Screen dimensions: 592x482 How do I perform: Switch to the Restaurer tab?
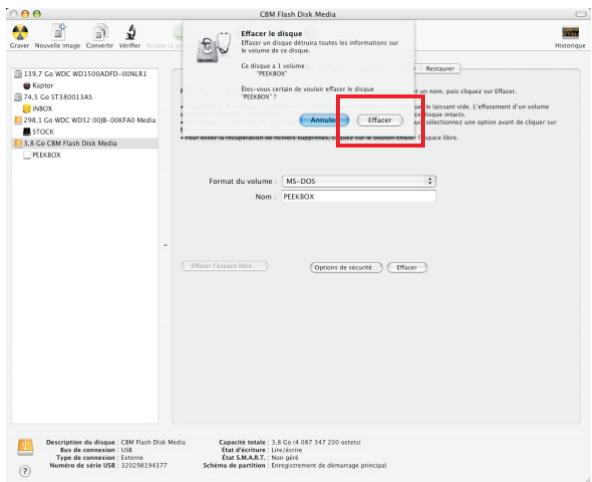pyautogui.click(x=440, y=69)
